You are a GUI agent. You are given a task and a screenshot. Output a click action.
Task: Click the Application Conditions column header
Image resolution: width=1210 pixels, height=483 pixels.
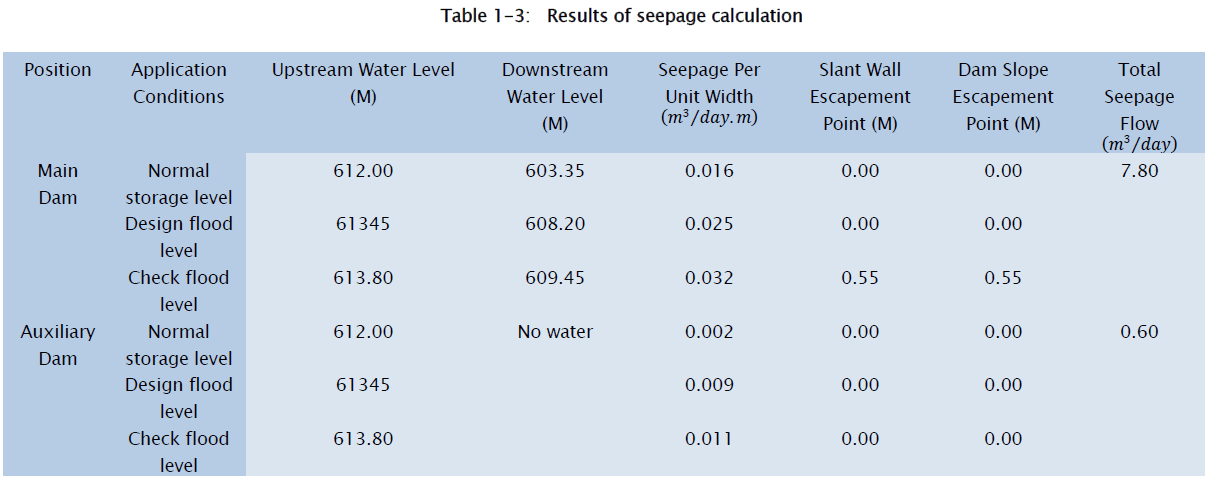[179, 83]
